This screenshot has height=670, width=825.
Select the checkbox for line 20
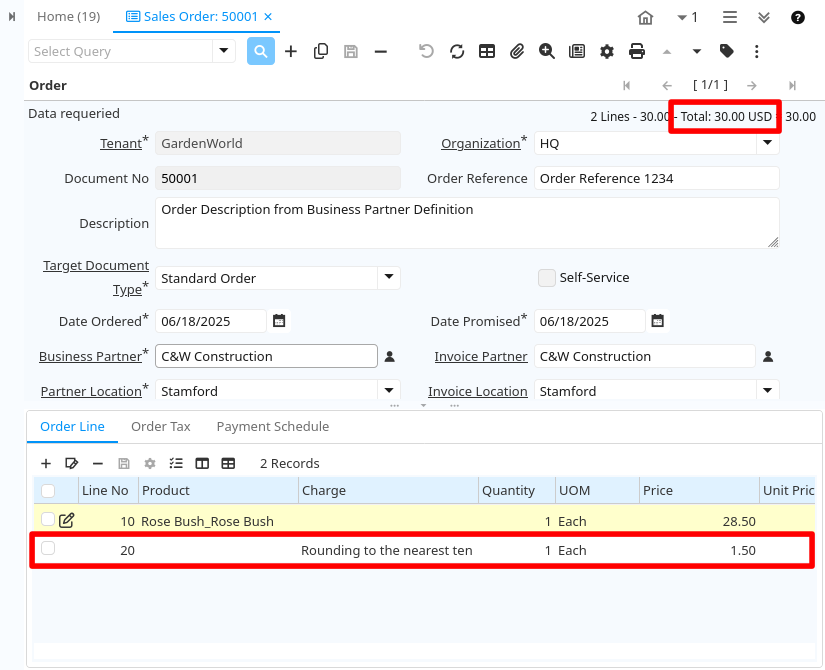(x=48, y=549)
